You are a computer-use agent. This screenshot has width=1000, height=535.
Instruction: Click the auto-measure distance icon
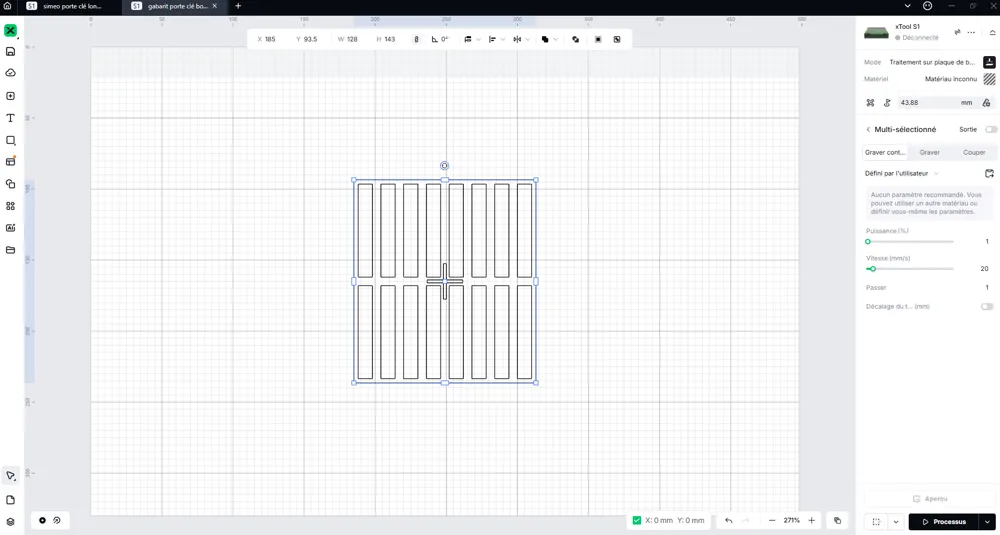[x=871, y=103]
